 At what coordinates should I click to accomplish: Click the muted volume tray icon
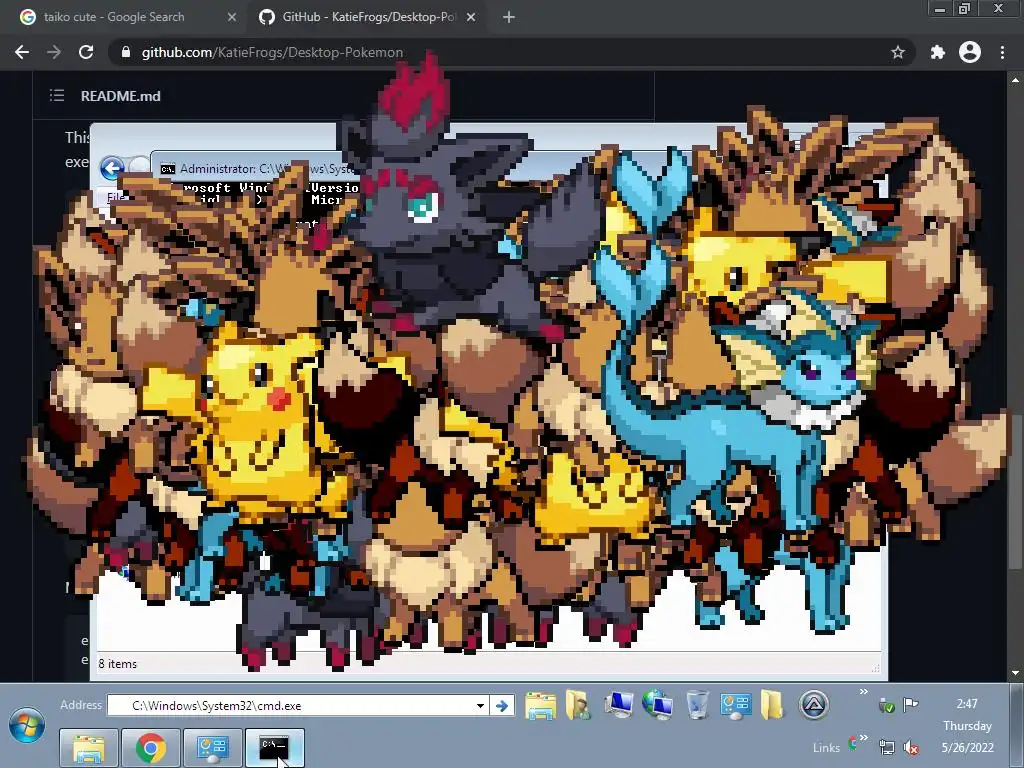pyautogui.click(x=910, y=747)
